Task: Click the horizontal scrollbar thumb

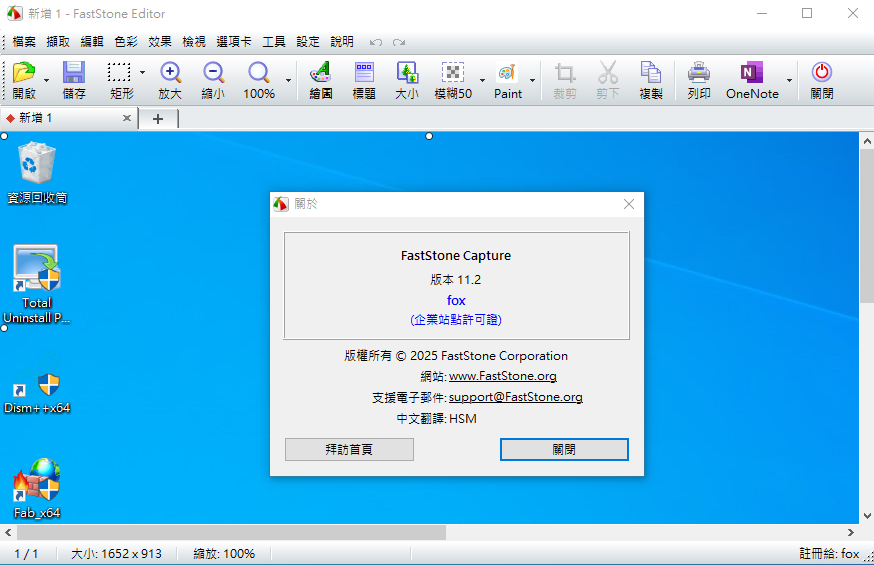Action: click(x=231, y=533)
